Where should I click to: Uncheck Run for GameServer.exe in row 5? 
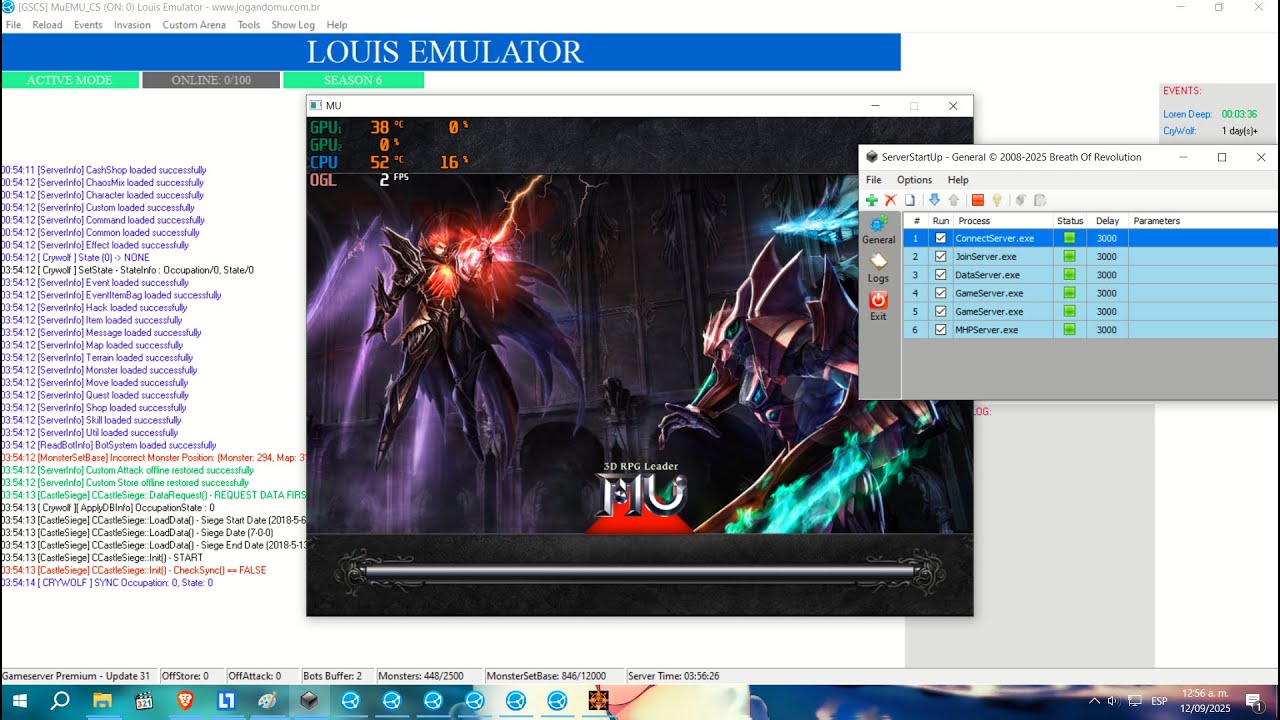click(940, 311)
